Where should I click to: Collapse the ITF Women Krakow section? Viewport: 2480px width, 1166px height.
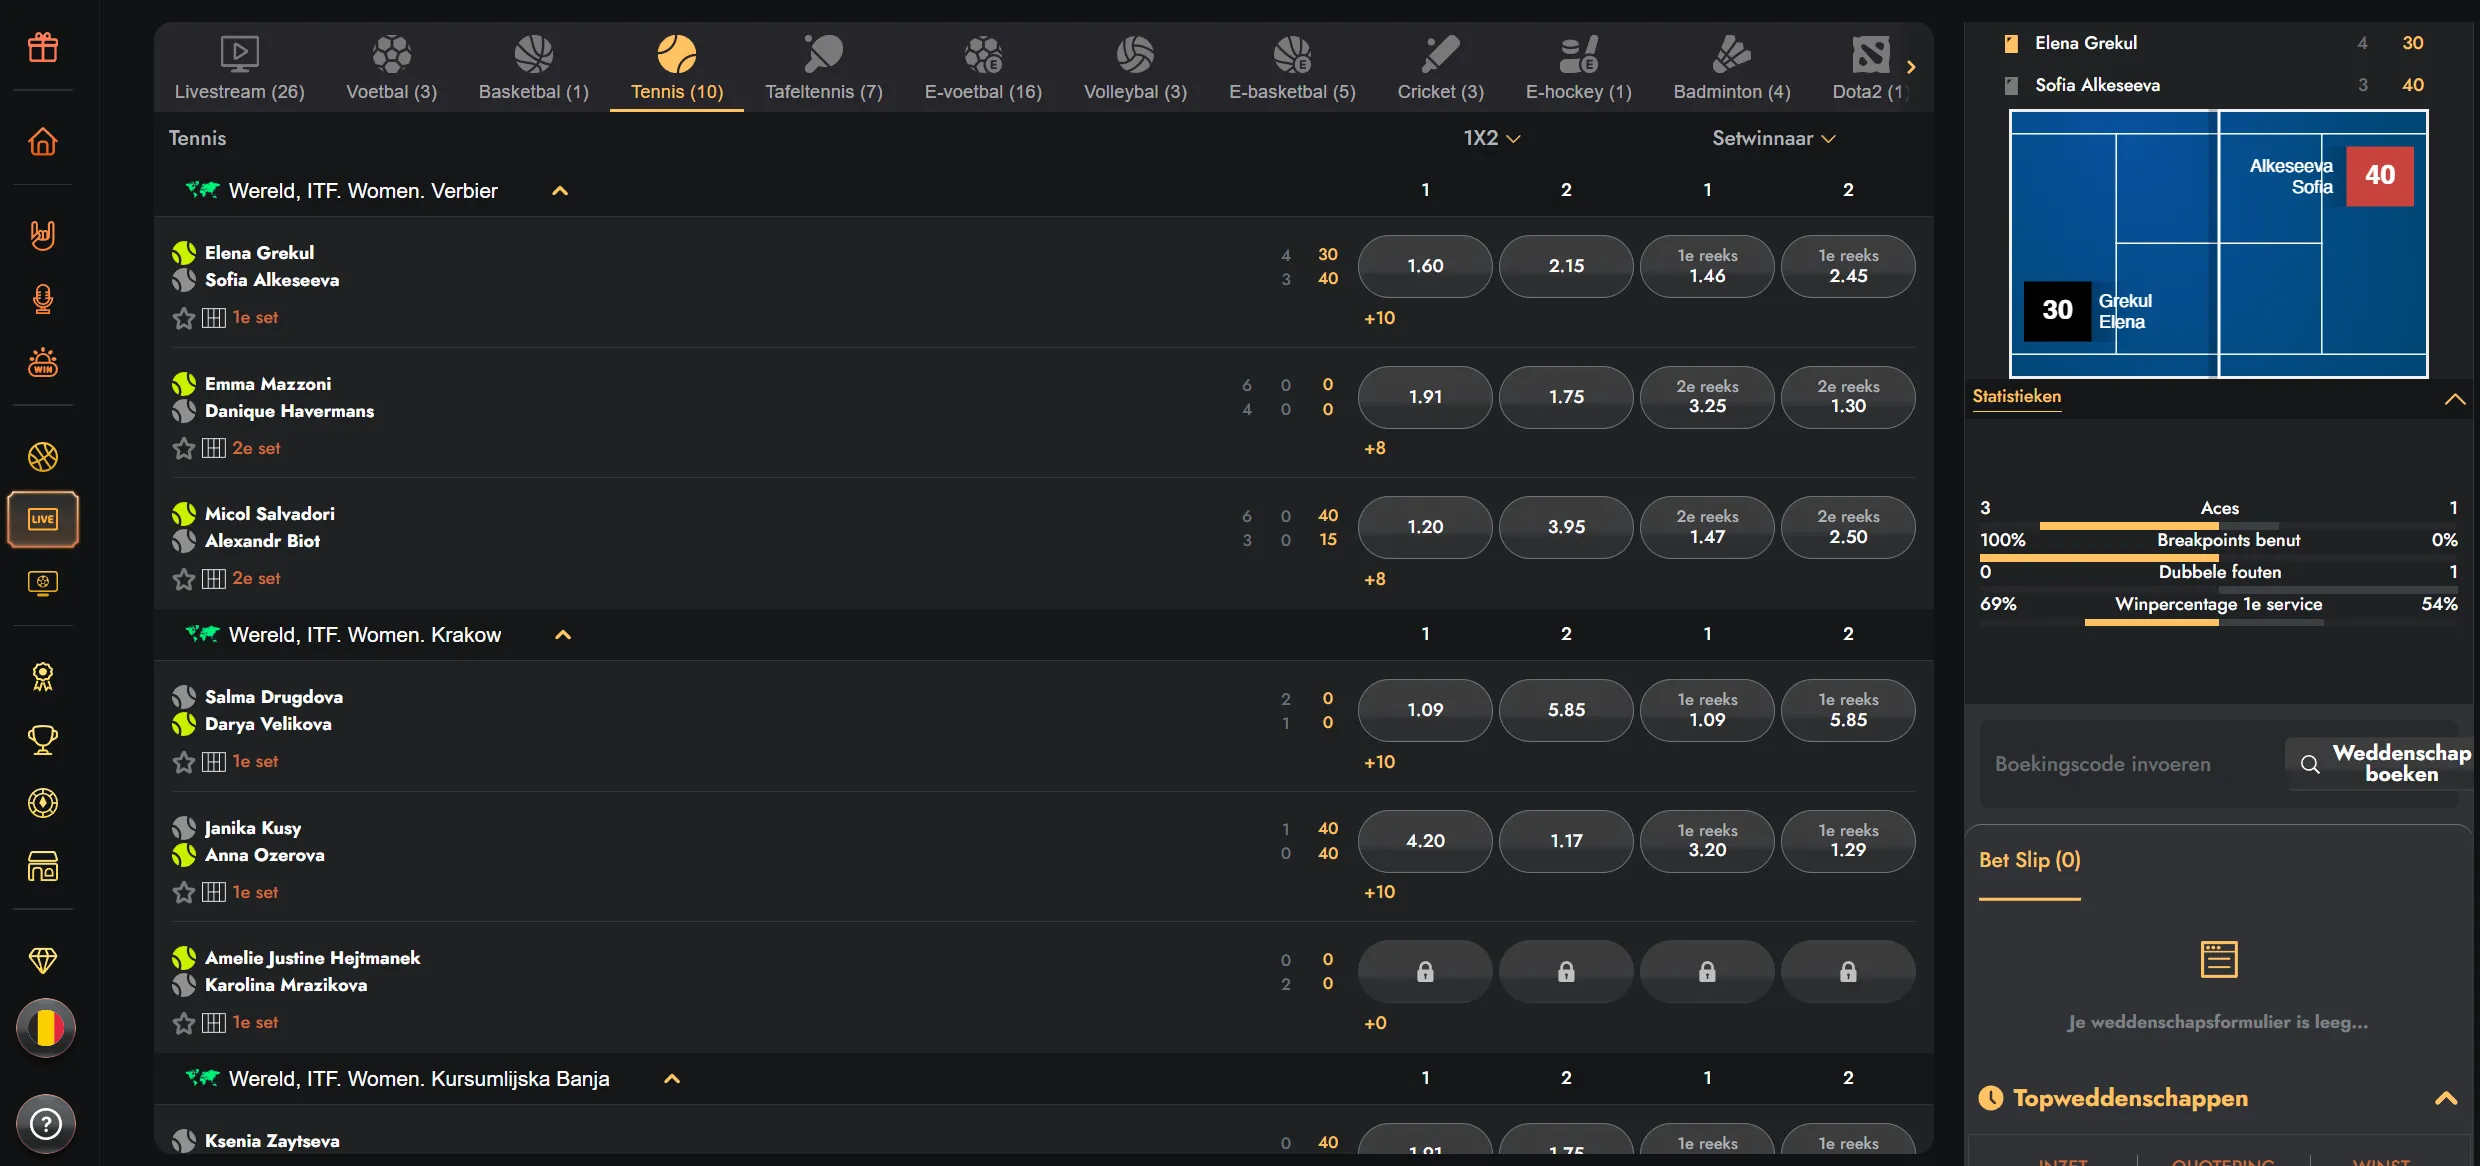[563, 635]
